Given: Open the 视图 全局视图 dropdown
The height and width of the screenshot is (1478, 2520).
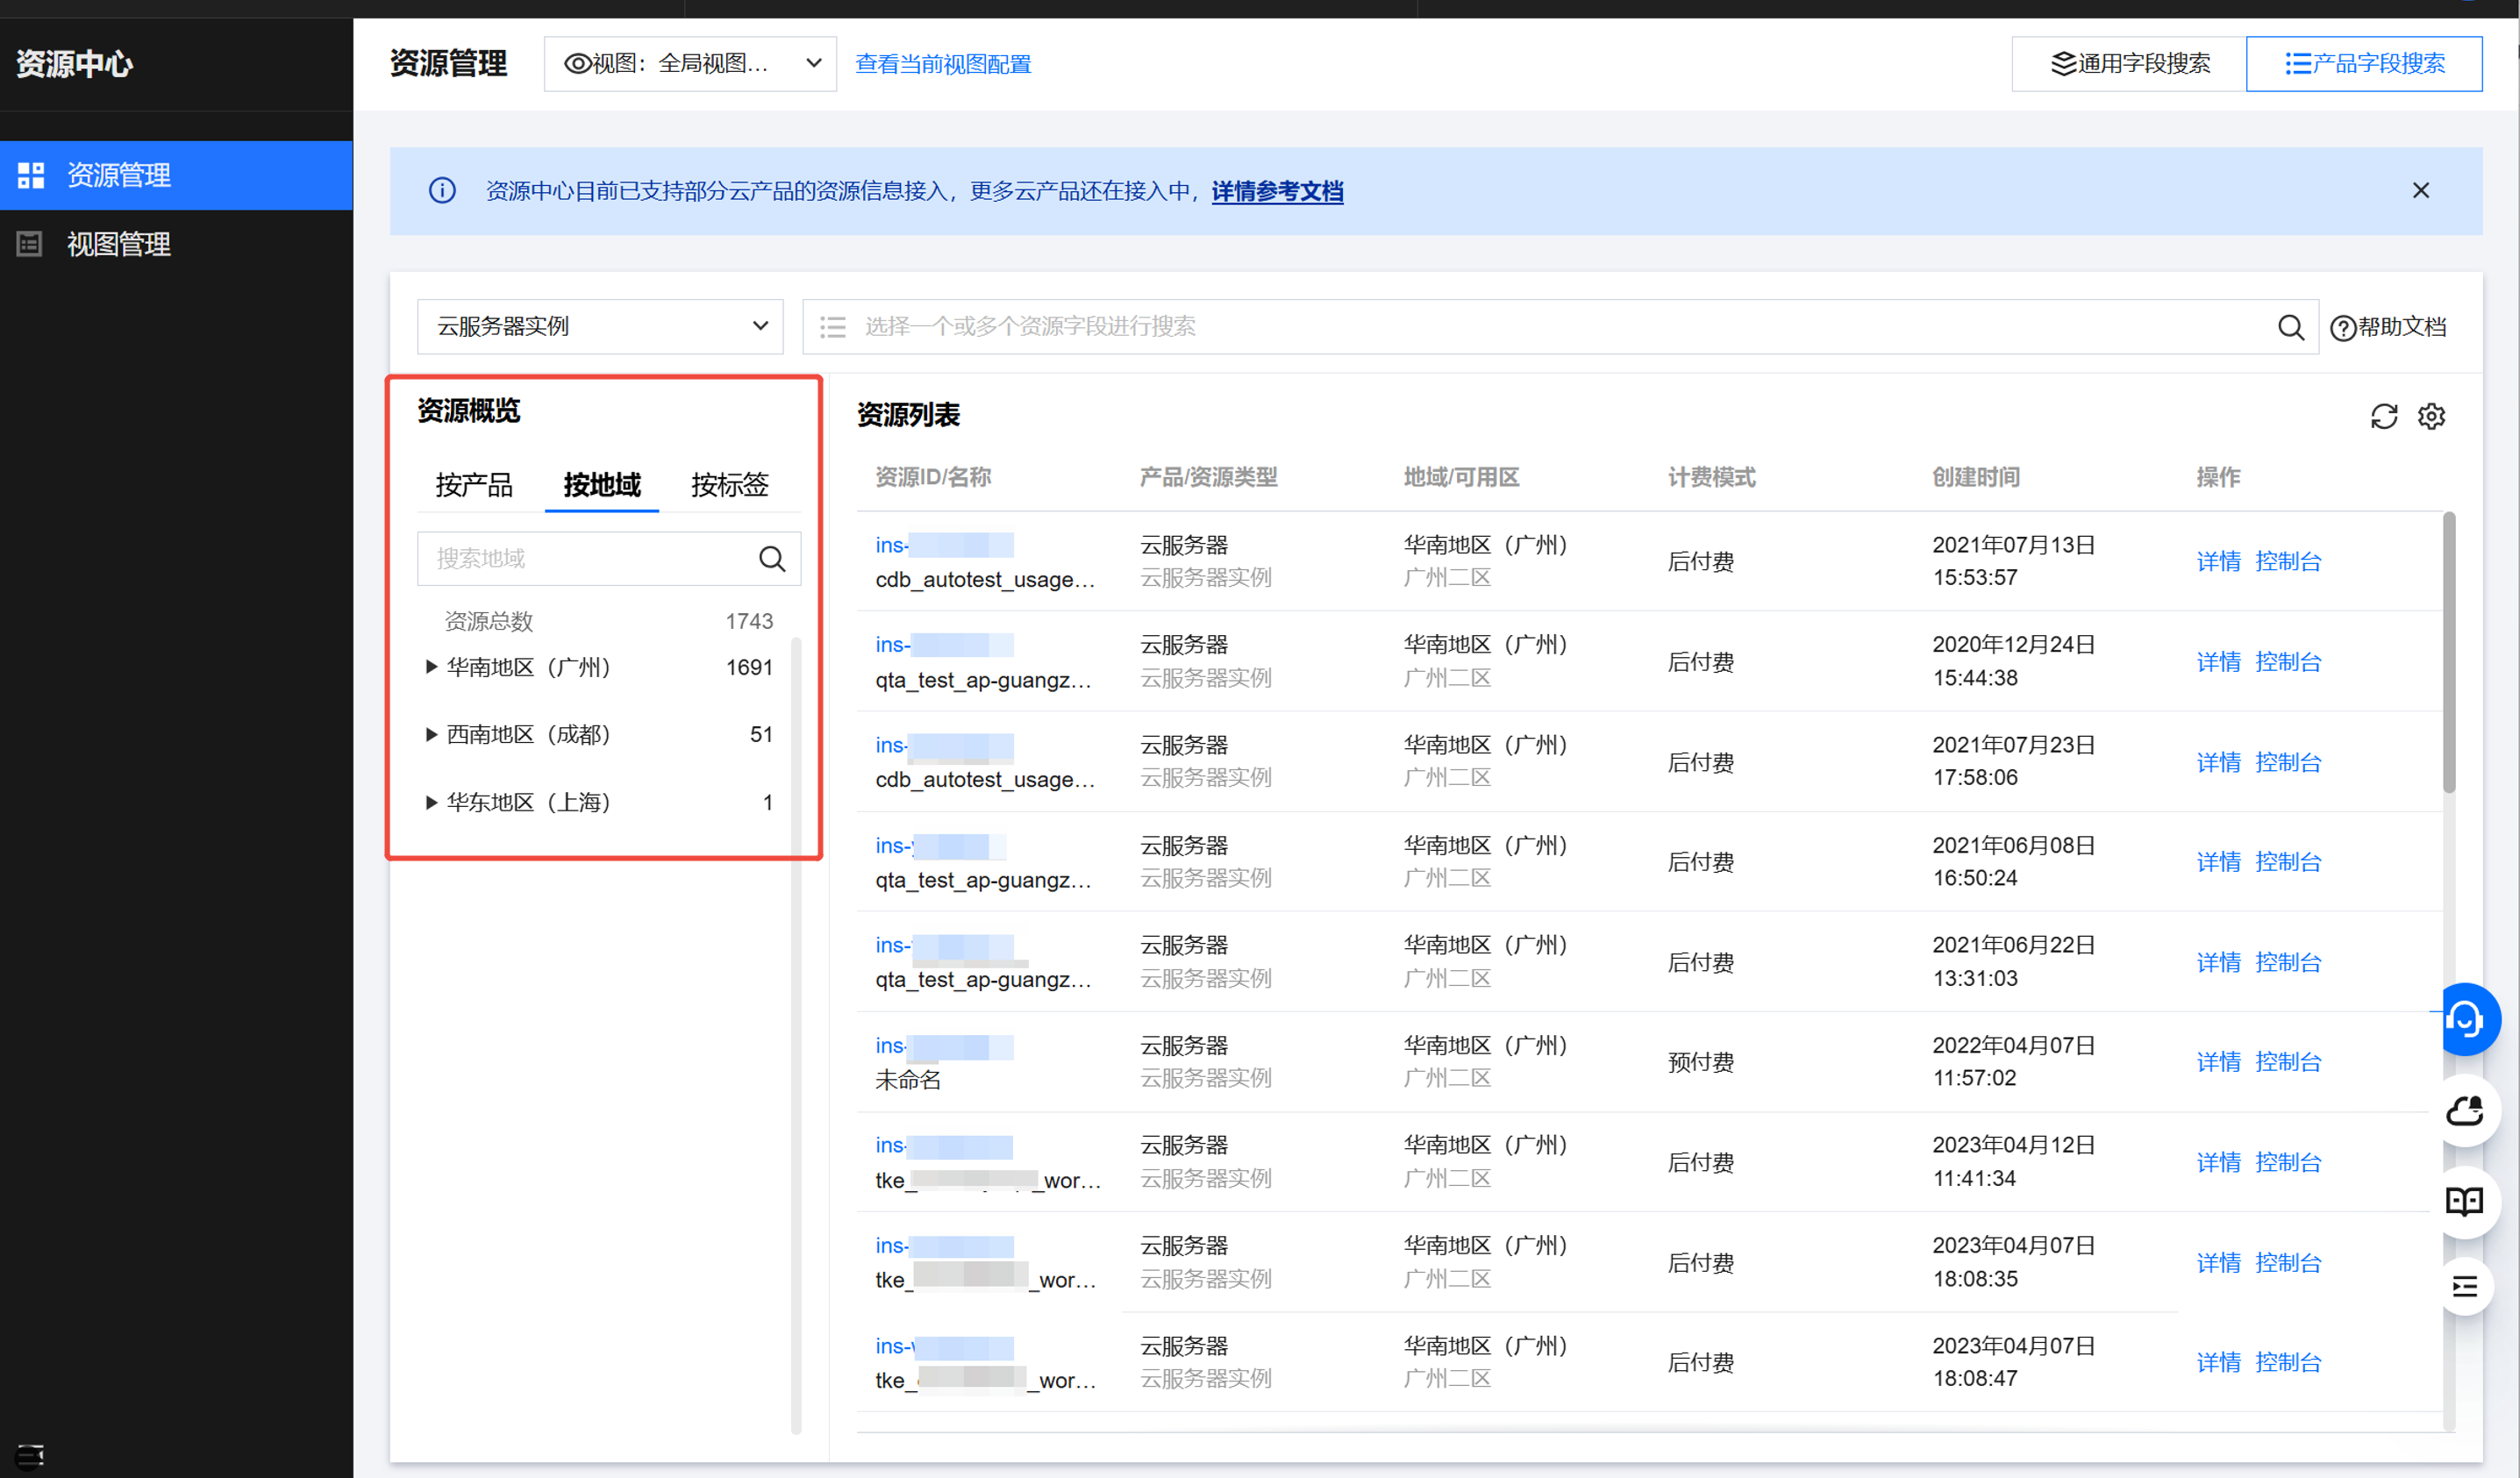Looking at the screenshot, I should coord(690,64).
